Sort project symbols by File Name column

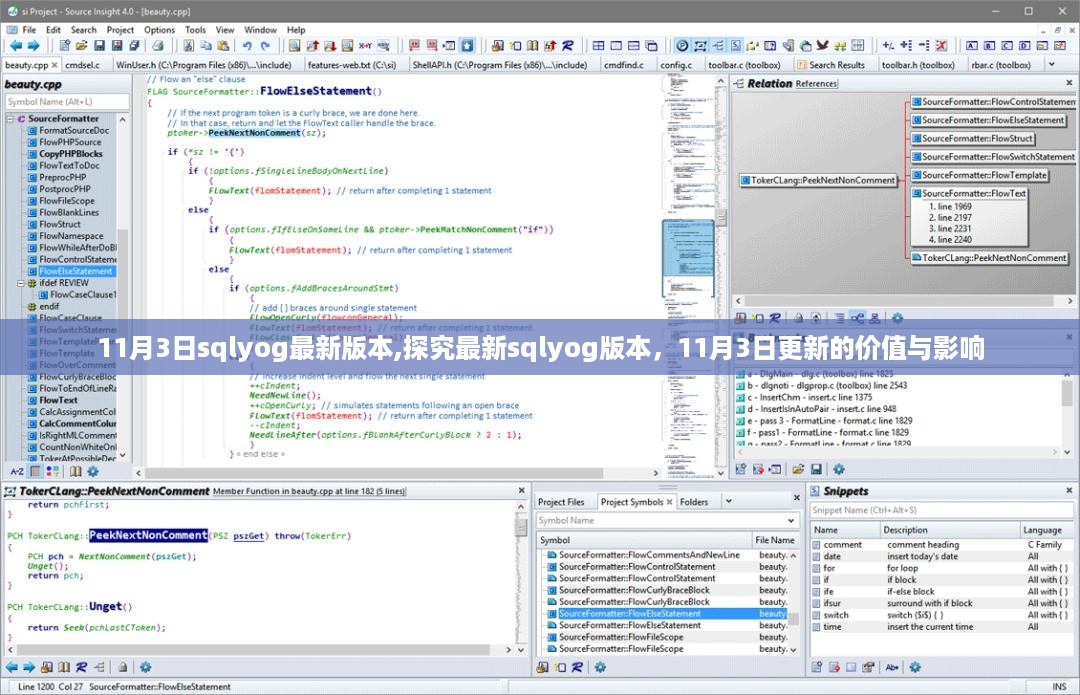pyautogui.click(x=775, y=540)
